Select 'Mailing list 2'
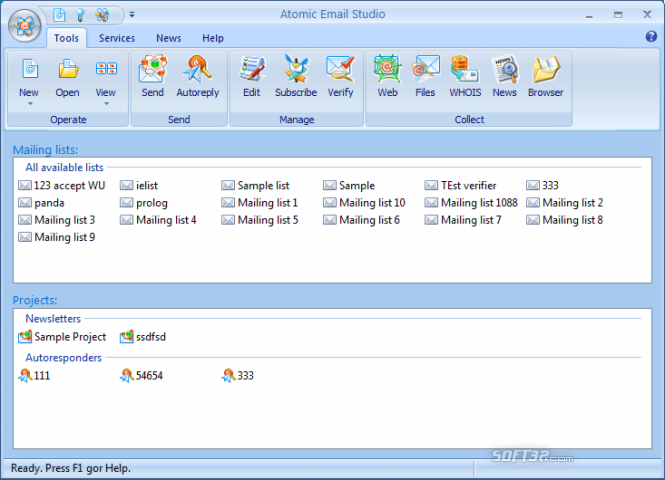Viewport: 665px width, 480px height. coord(565,203)
